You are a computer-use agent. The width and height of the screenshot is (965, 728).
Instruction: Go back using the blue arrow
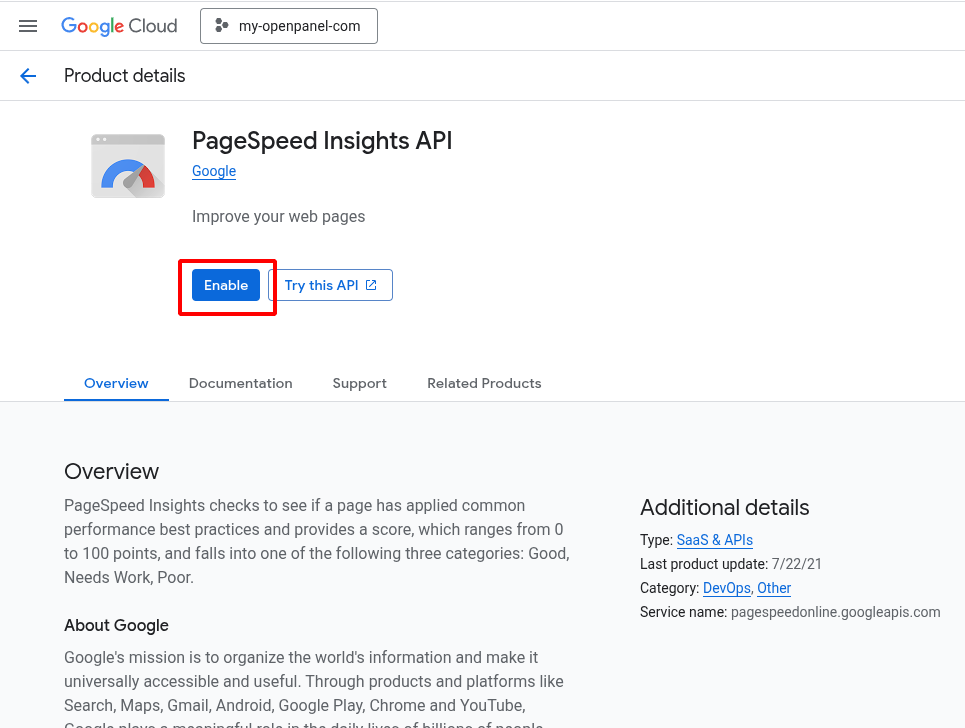(28, 76)
